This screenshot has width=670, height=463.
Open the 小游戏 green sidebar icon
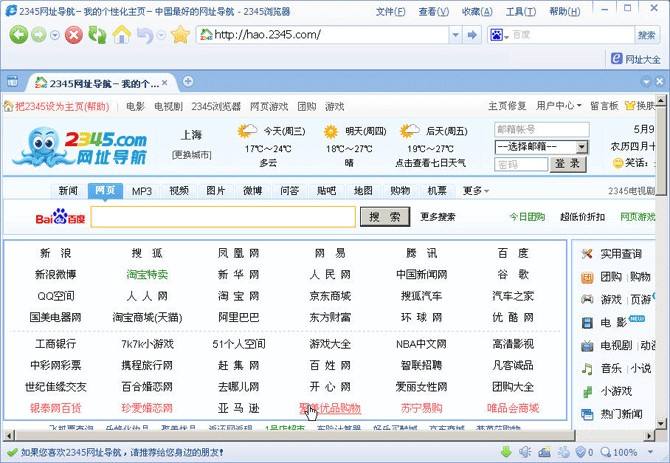[x=587, y=391]
